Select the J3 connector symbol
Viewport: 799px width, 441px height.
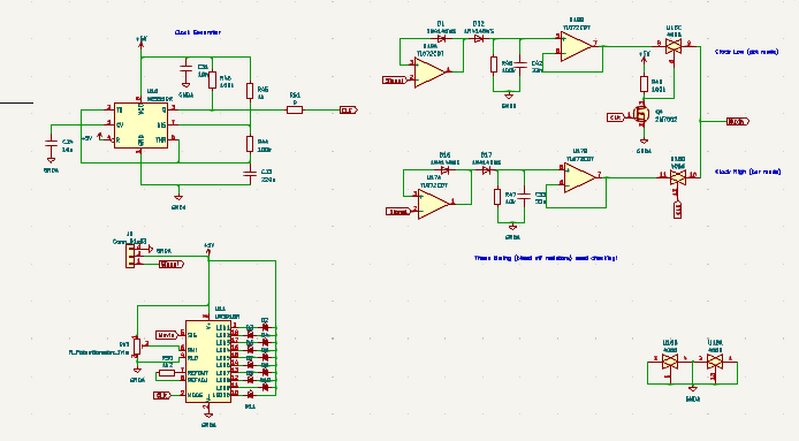click(131, 256)
